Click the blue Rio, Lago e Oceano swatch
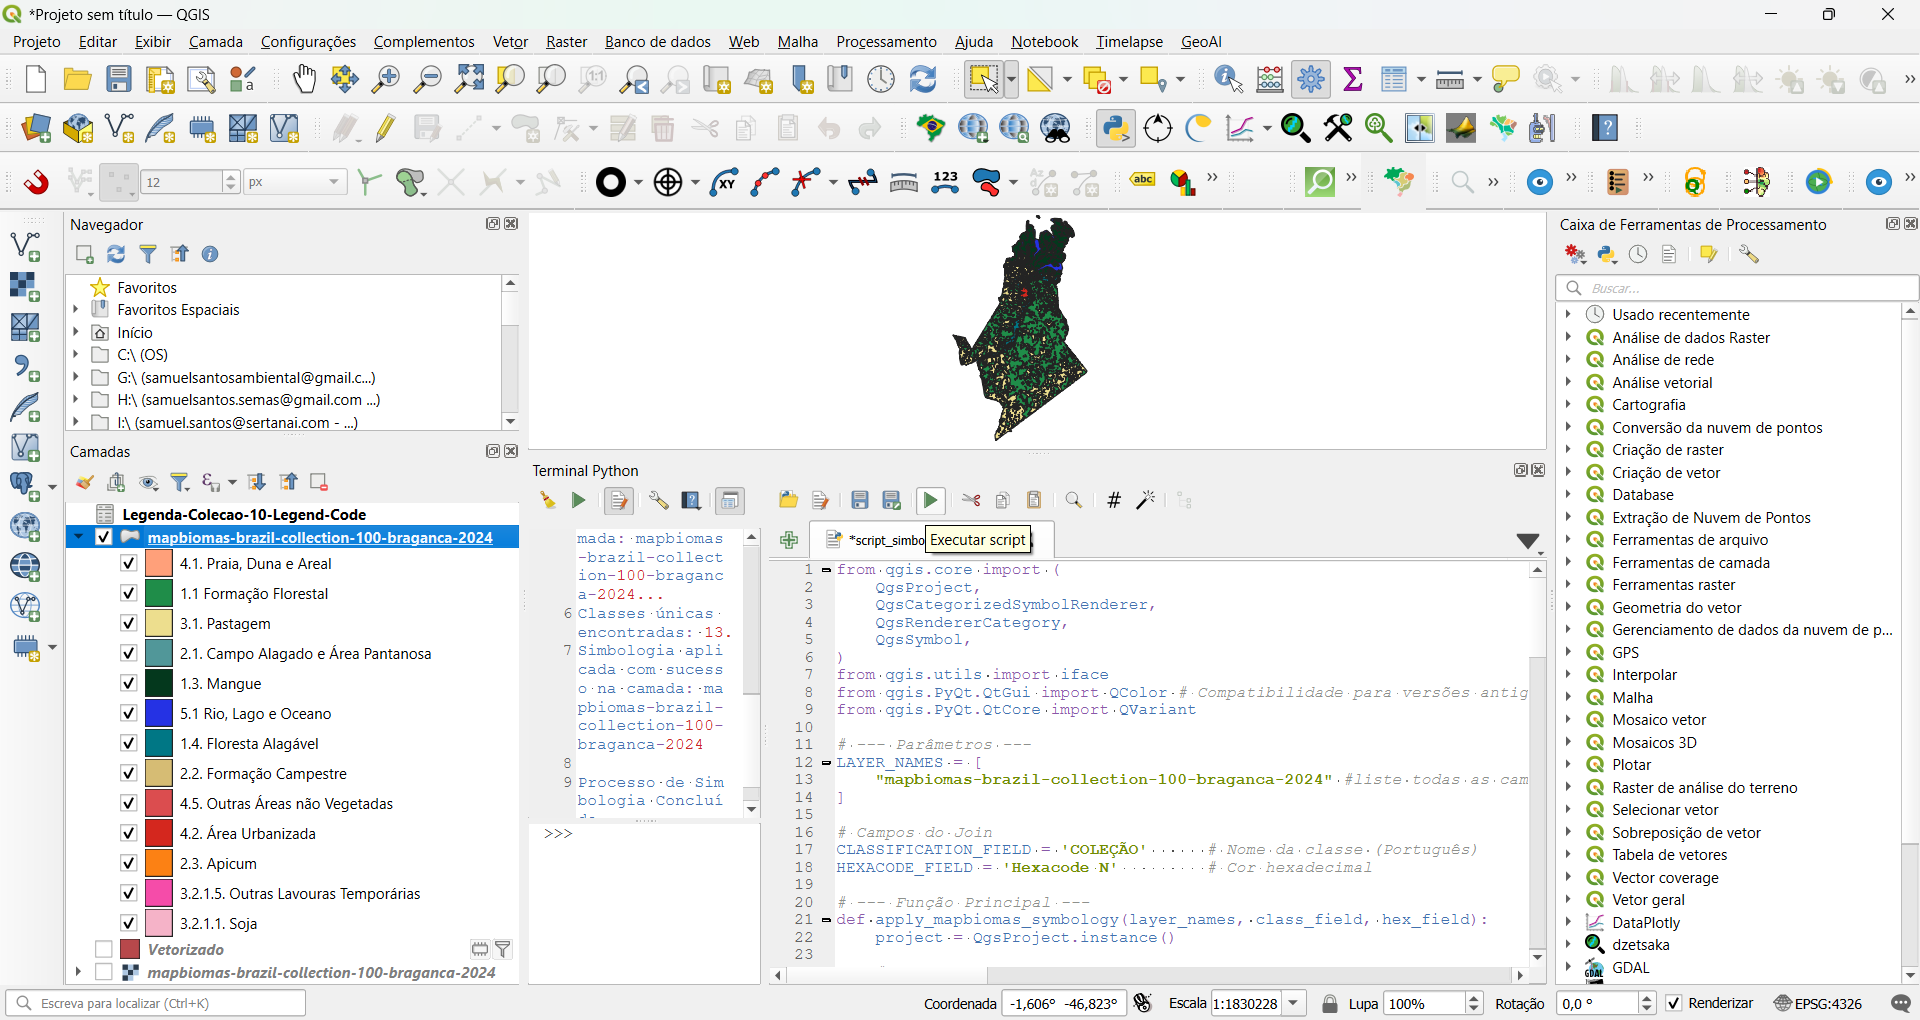The width and height of the screenshot is (1920, 1020). pyautogui.click(x=159, y=713)
